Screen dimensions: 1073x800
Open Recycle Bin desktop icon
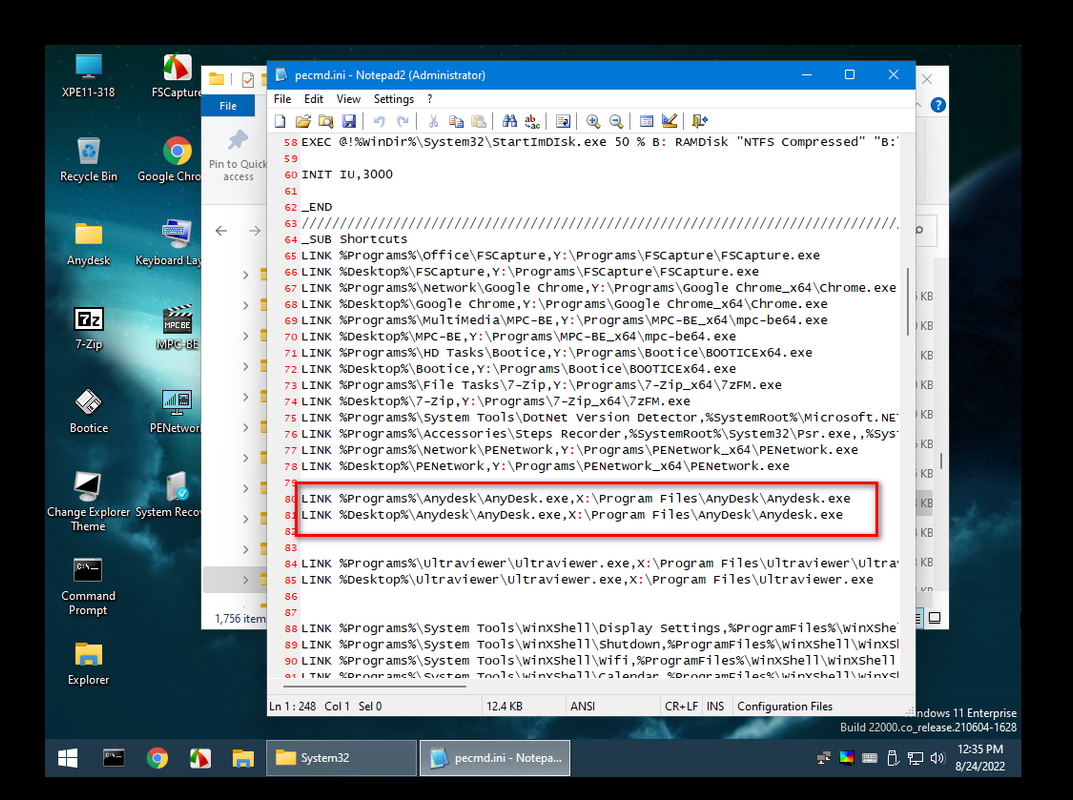88,159
